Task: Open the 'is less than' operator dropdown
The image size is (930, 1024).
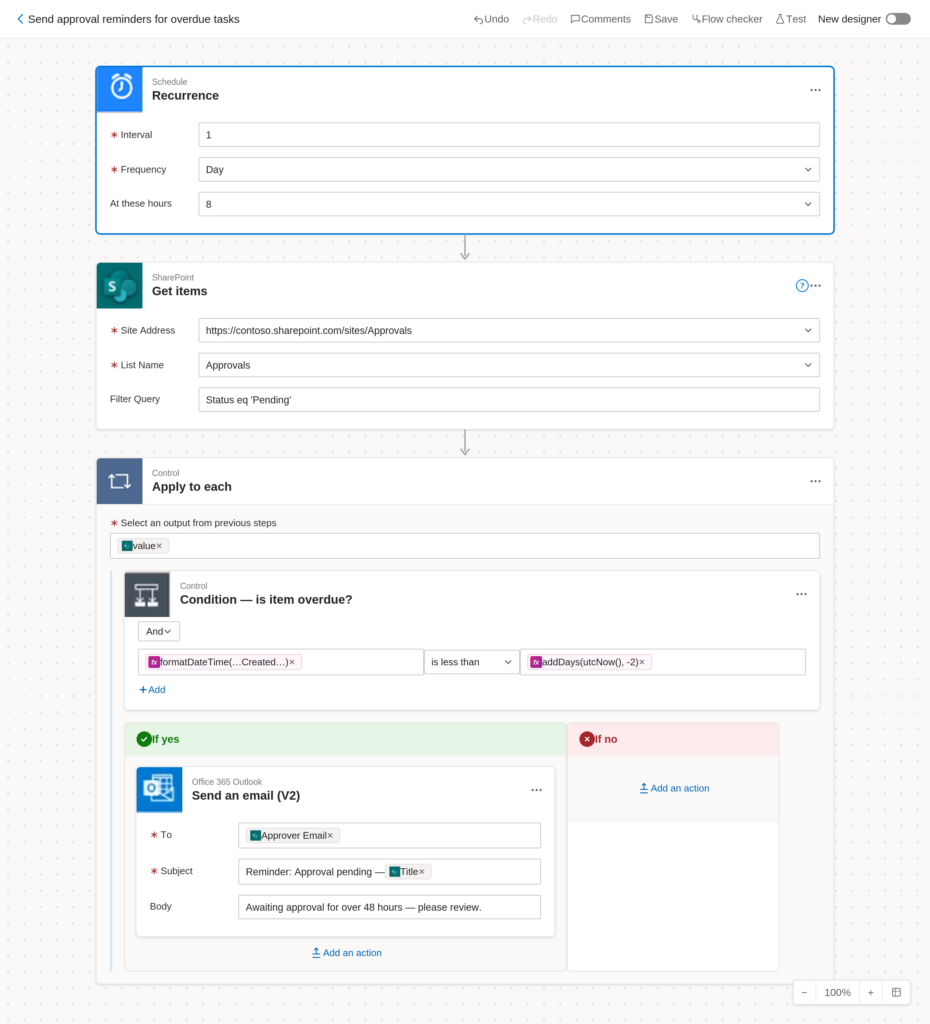Action: click(x=471, y=662)
